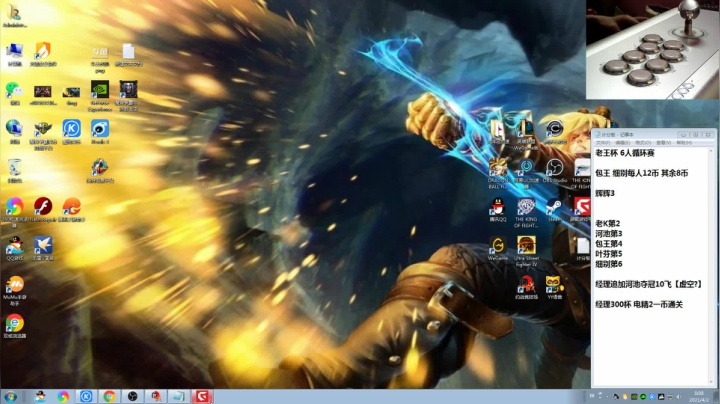Launch the Thunder blue bird download shortcut
Screen dimensions: 720x404
(x=43, y=249)
